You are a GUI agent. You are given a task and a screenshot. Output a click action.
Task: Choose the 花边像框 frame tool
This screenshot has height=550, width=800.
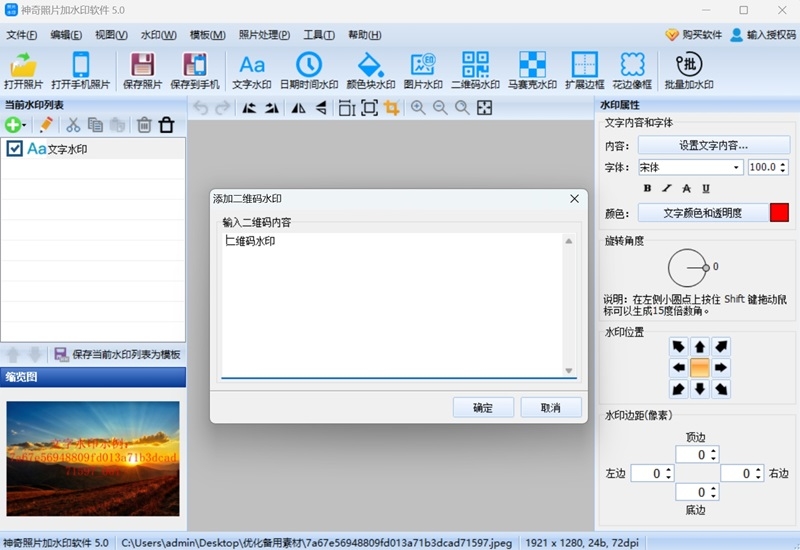(632, 71)
